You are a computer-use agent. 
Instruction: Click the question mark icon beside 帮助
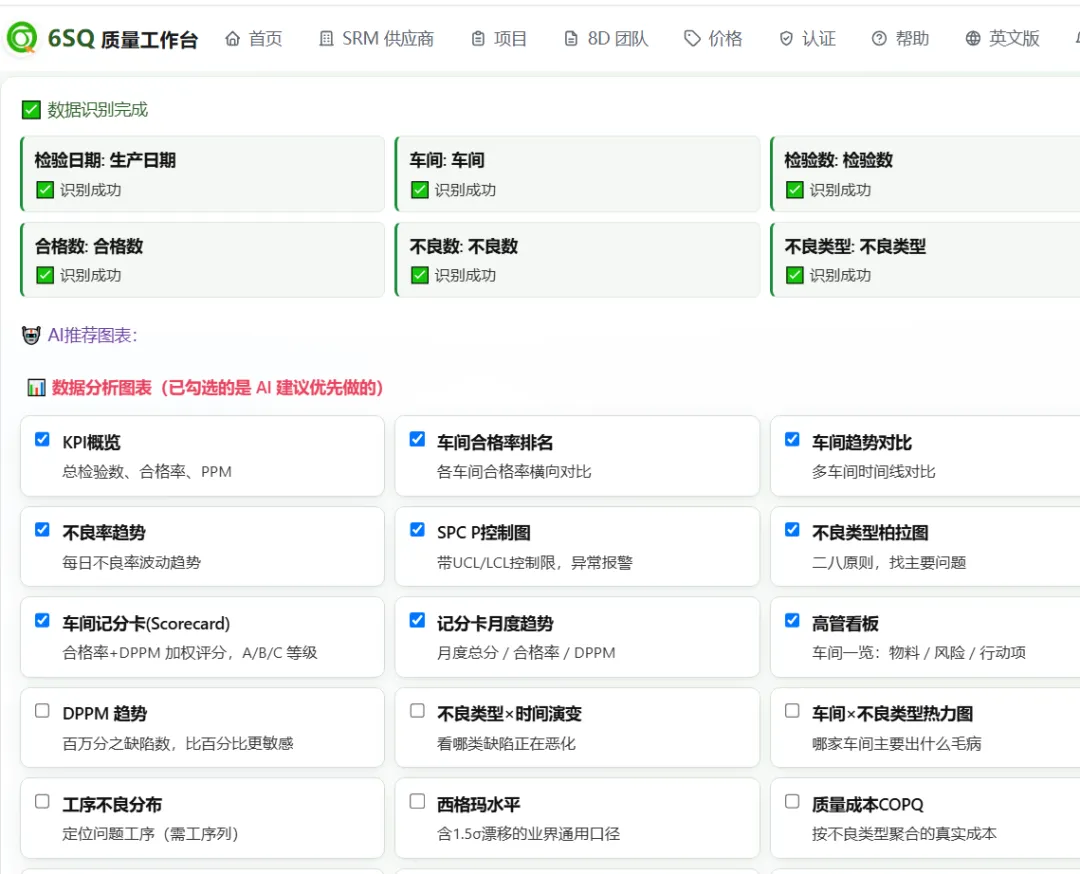[x=879, y=39]
